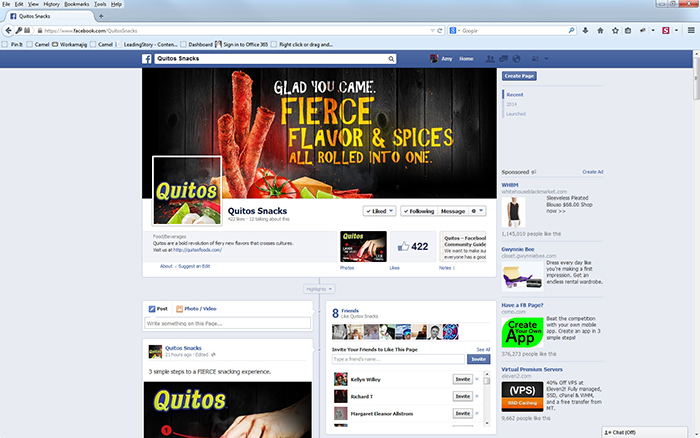
Task: Click See All friends link
Action: click(483, 350)
